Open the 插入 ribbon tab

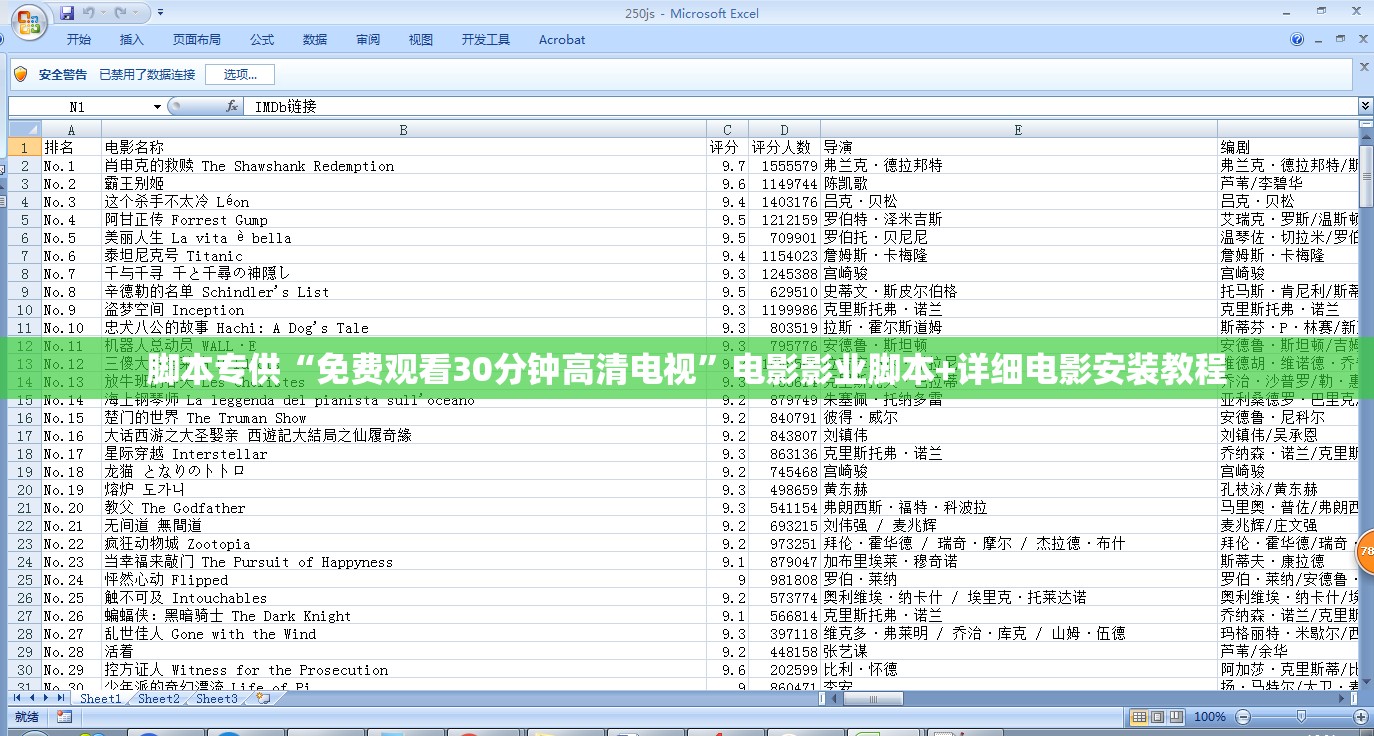(x=131, y=40)
